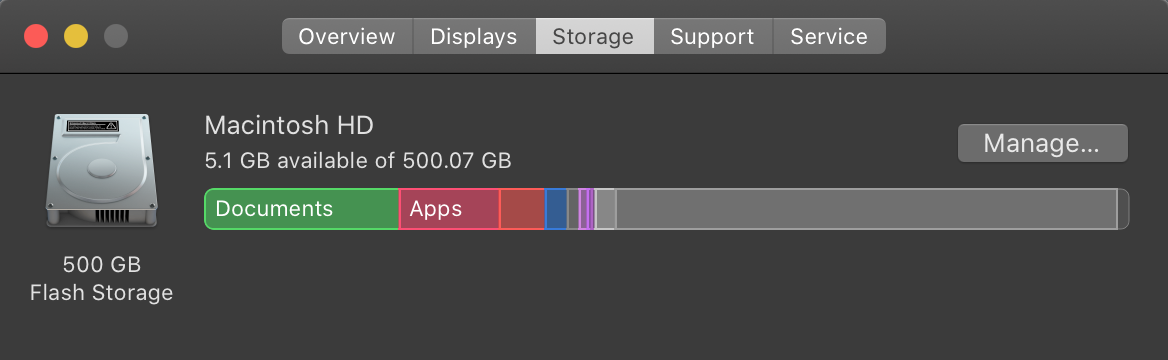
Task: Click the light gray segment after purple
Action: pos(605,209)
